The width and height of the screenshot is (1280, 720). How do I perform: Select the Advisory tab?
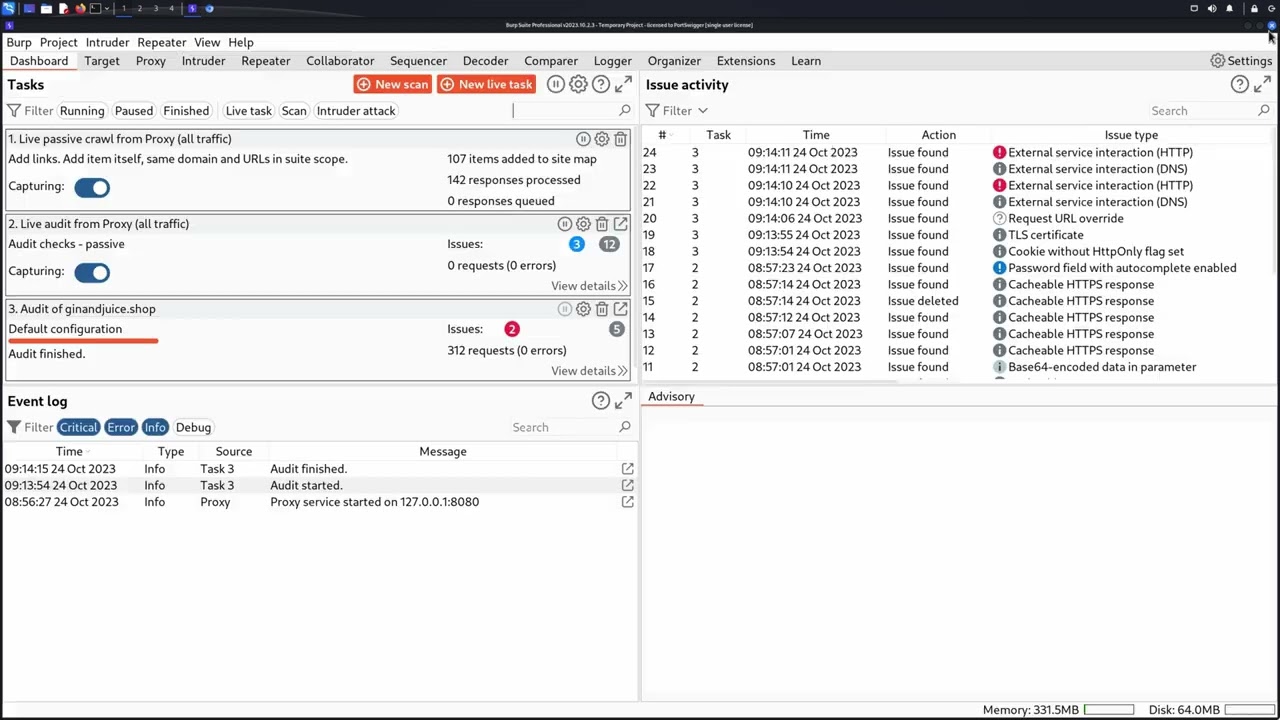pos(671,397)
